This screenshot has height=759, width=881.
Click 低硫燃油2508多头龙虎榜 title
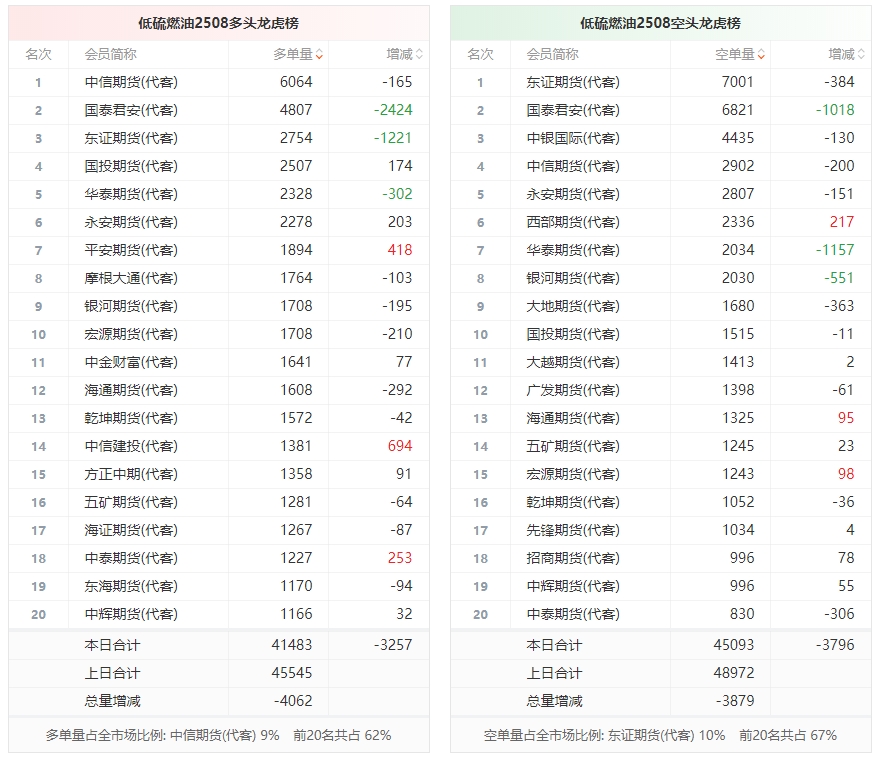pos(219,23)
